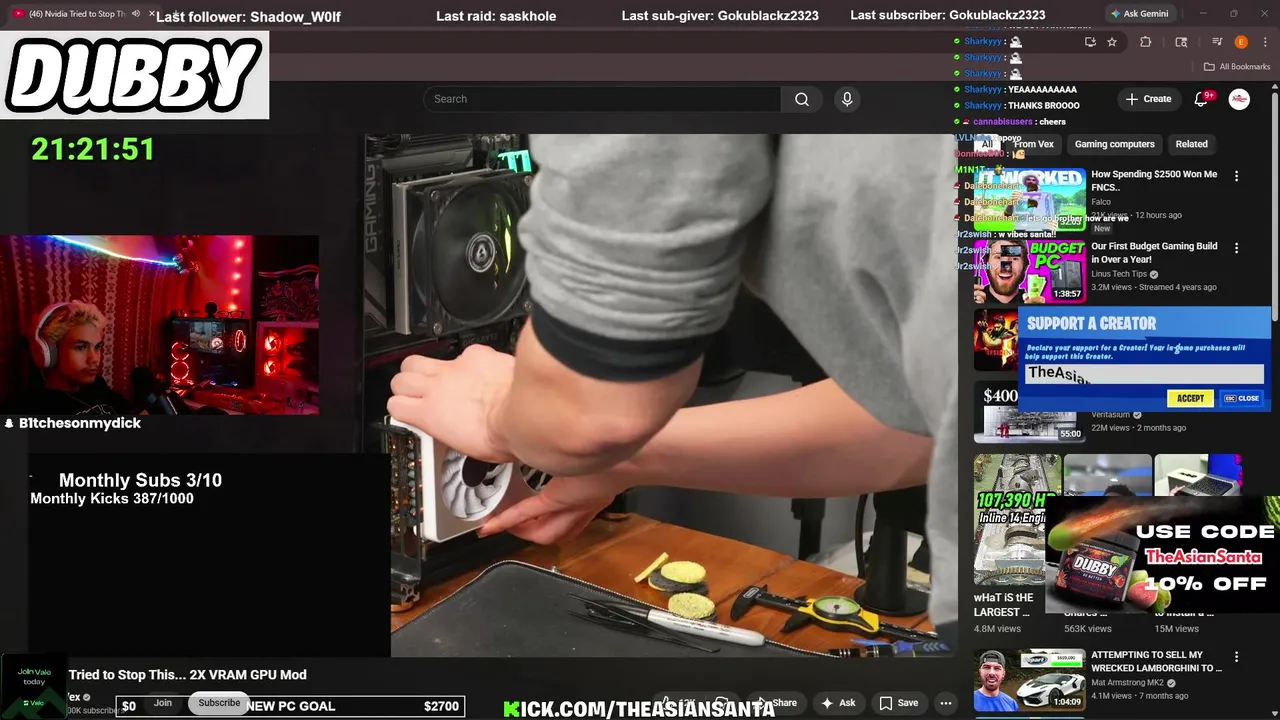
Task: Open the YouTube account avatar menu
Action: tap(1239, 99)
